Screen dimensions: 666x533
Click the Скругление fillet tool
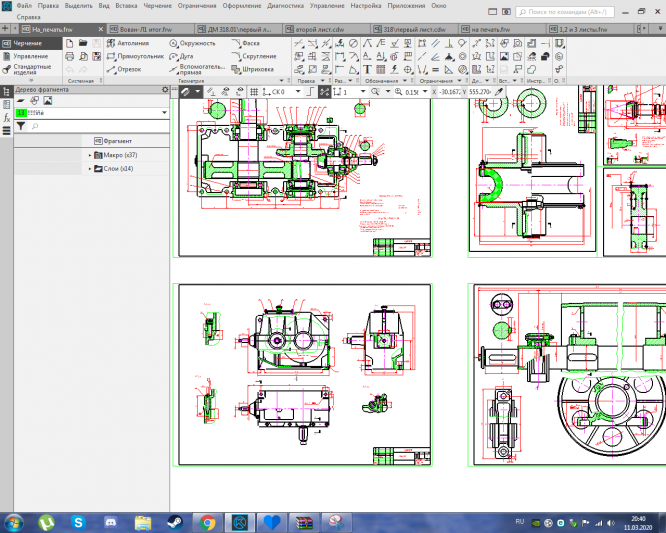click(253, 57)
